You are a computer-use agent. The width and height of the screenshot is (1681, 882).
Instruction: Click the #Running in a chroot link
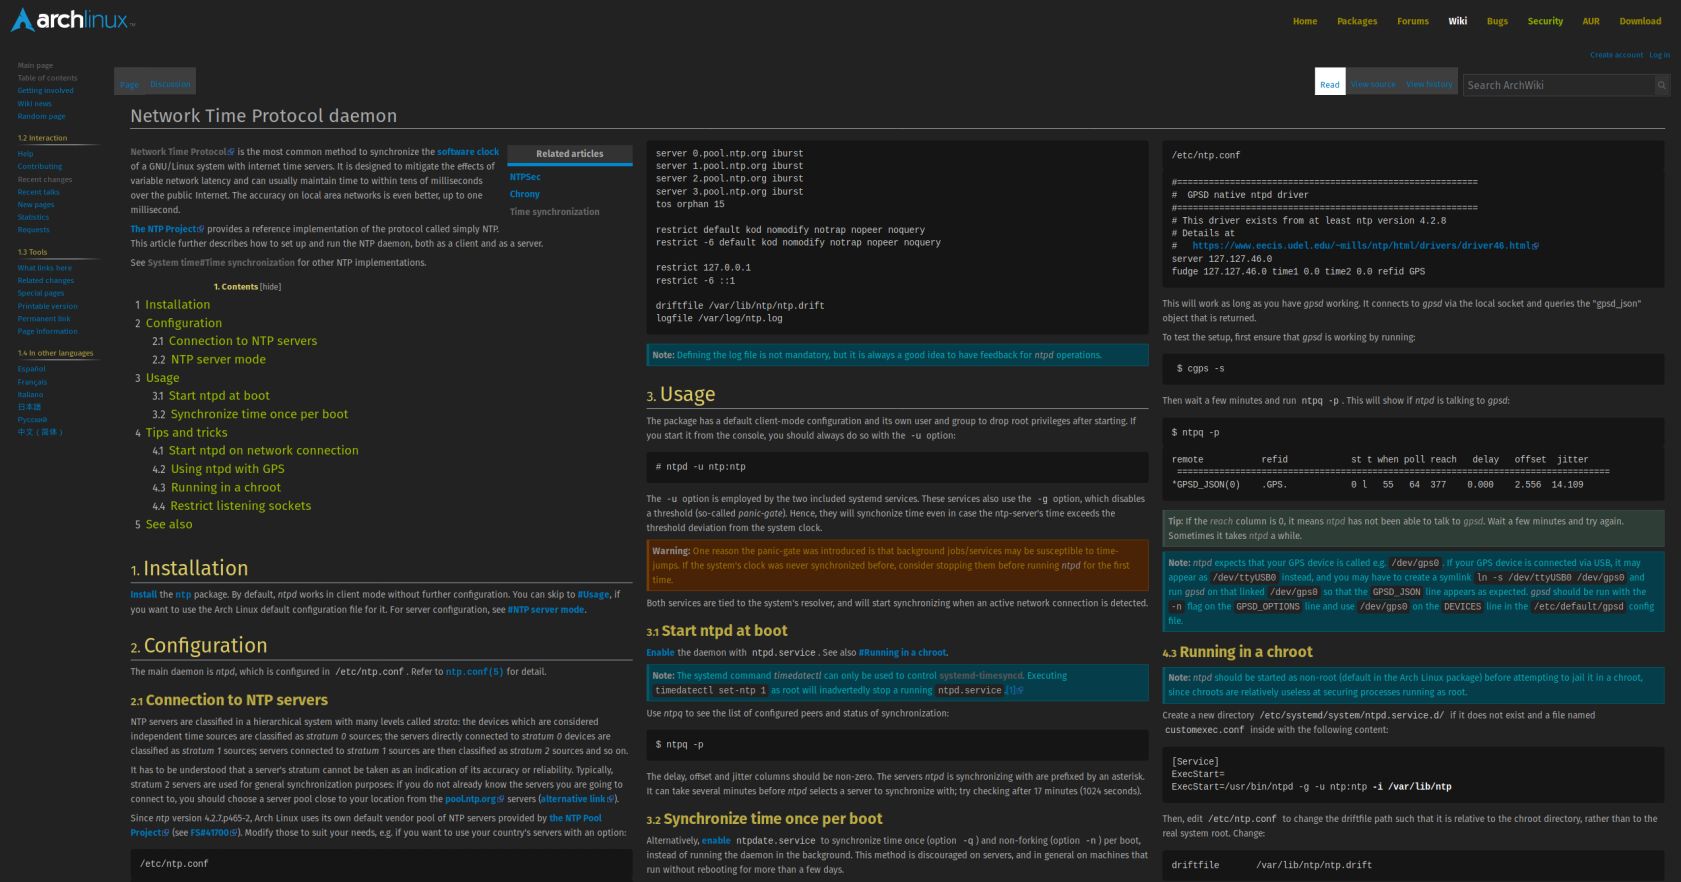pos(902,652)
